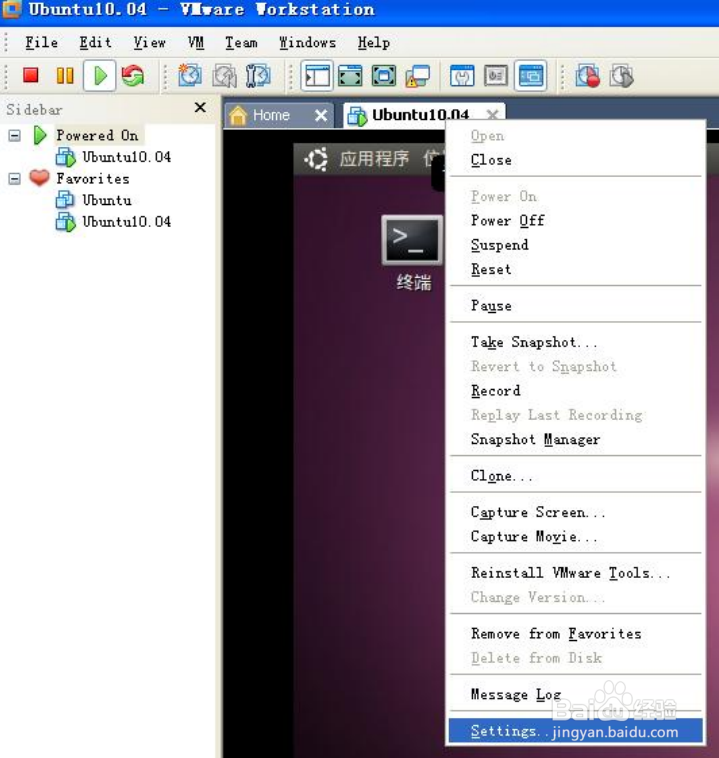The width and height of the screenshot is (719, 758).
Task: Close the Sidebar with its X
Action: pyautogui.click(x=200, y=107)
